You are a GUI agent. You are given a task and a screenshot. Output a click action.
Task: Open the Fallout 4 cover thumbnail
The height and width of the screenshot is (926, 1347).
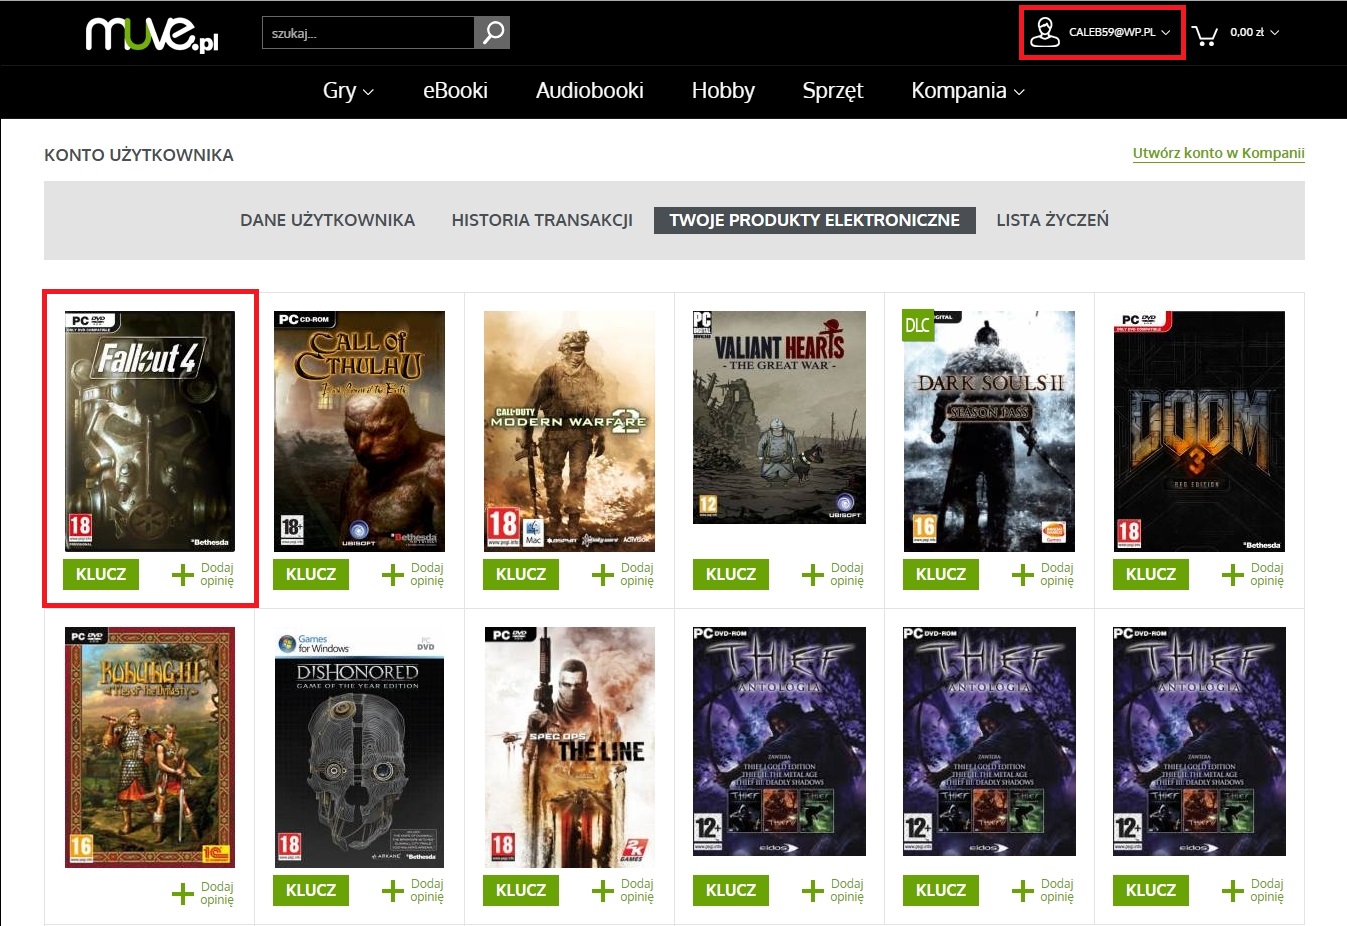150,431
